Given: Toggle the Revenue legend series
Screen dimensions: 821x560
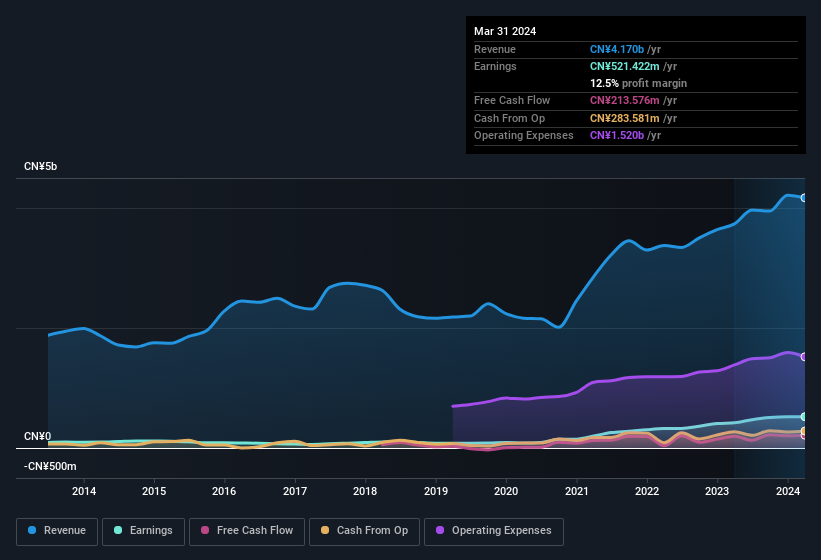Looking at the screenshot, I should 57,531.
